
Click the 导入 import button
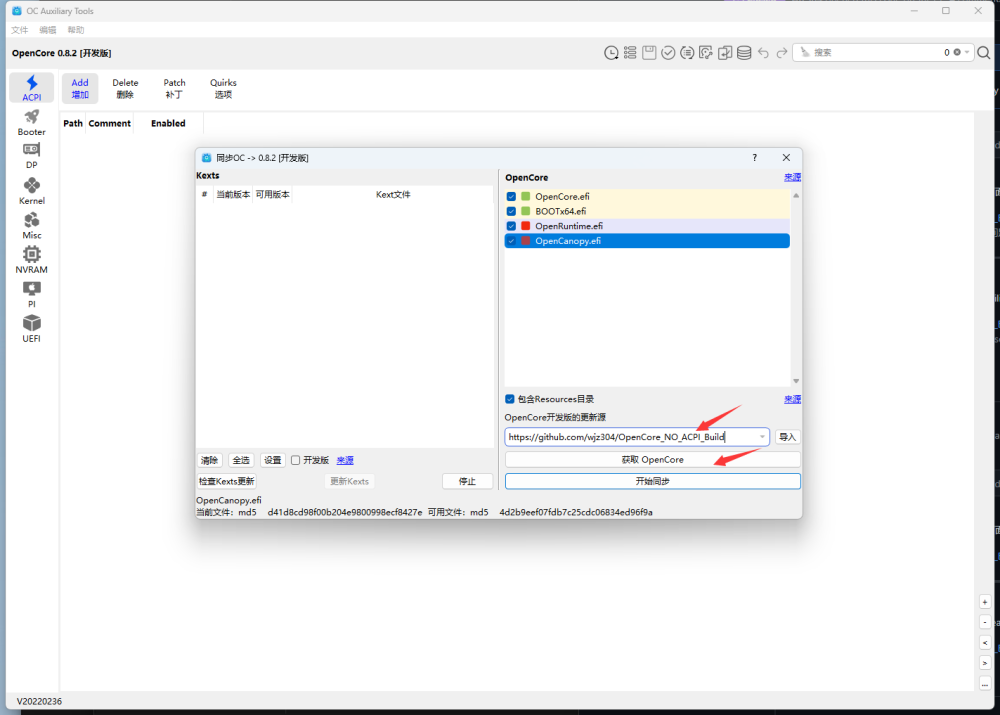[788, 437]
